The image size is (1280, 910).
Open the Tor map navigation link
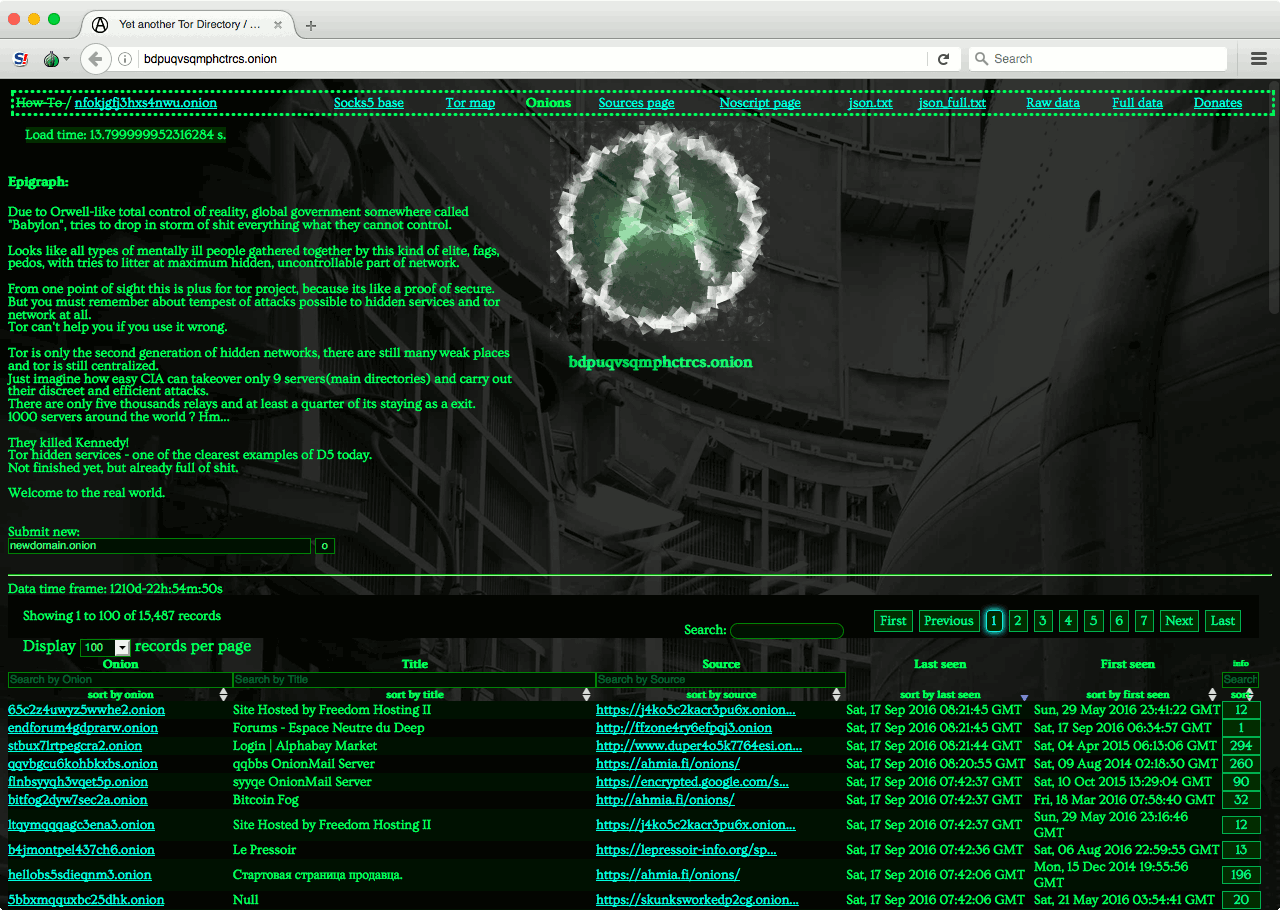click(x=470, y=103)
